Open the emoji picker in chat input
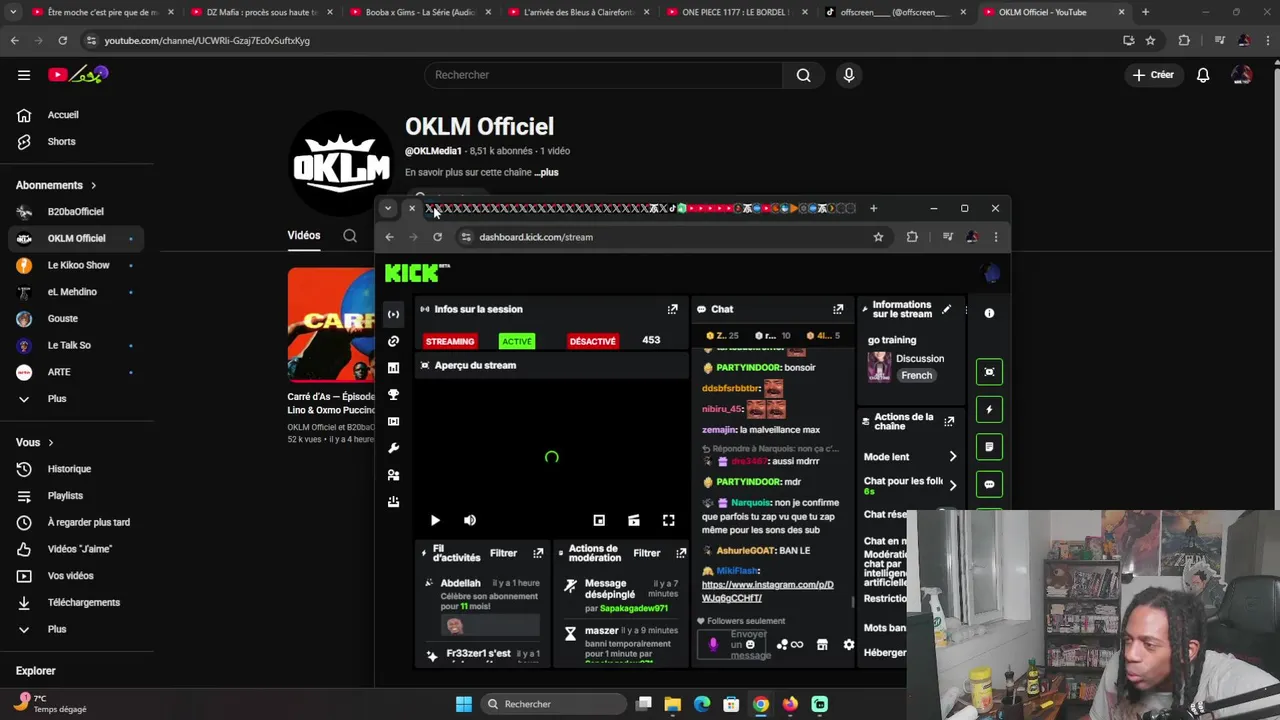This screenshot has width=1280, height=720. pyautogui.click(x=750, y=645)
